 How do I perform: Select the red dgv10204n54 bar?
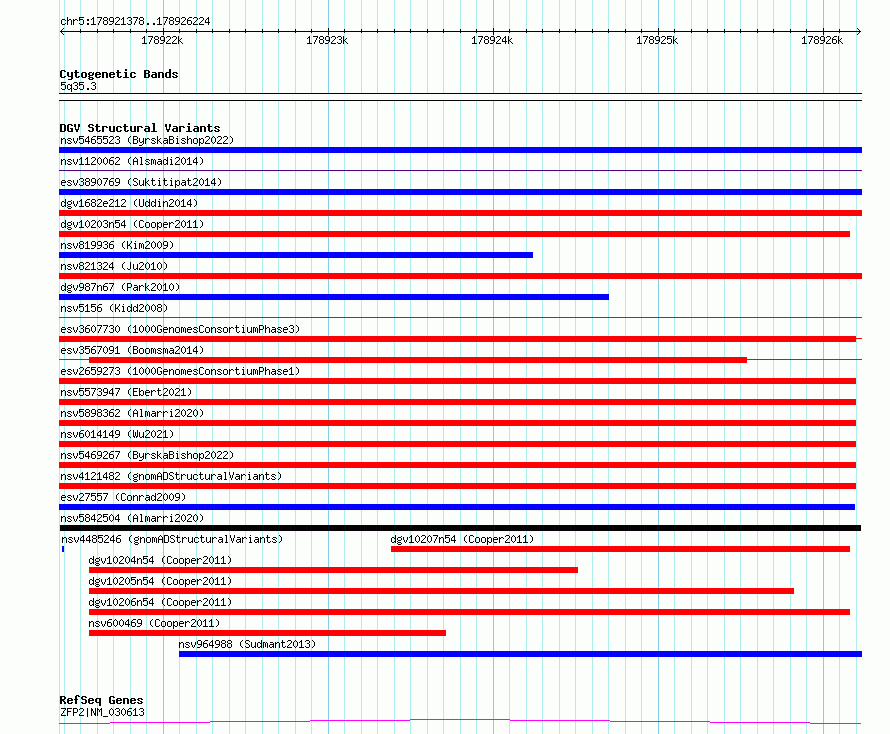(333, 570)
